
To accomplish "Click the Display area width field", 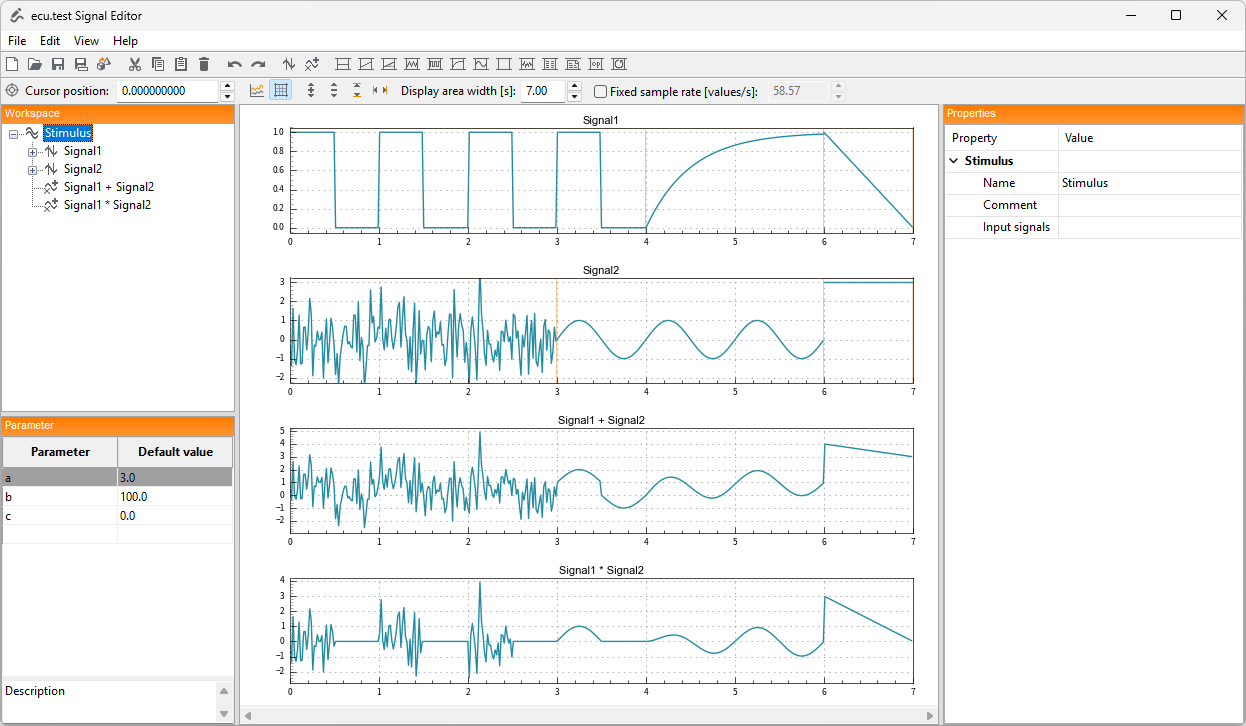I will [x=544, y=91].
